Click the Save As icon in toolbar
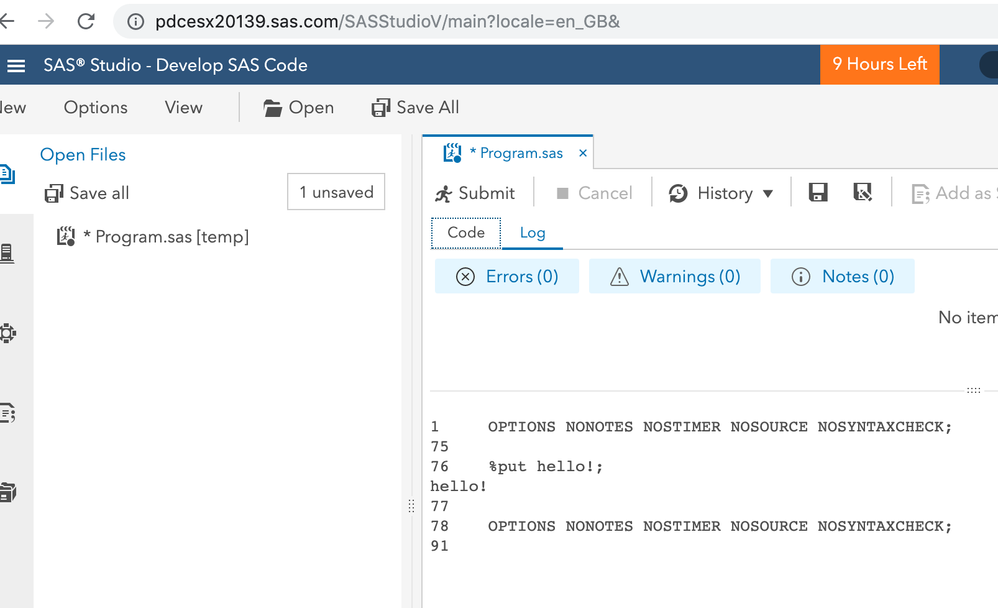The image size is (998, 608). coord(863,193)
